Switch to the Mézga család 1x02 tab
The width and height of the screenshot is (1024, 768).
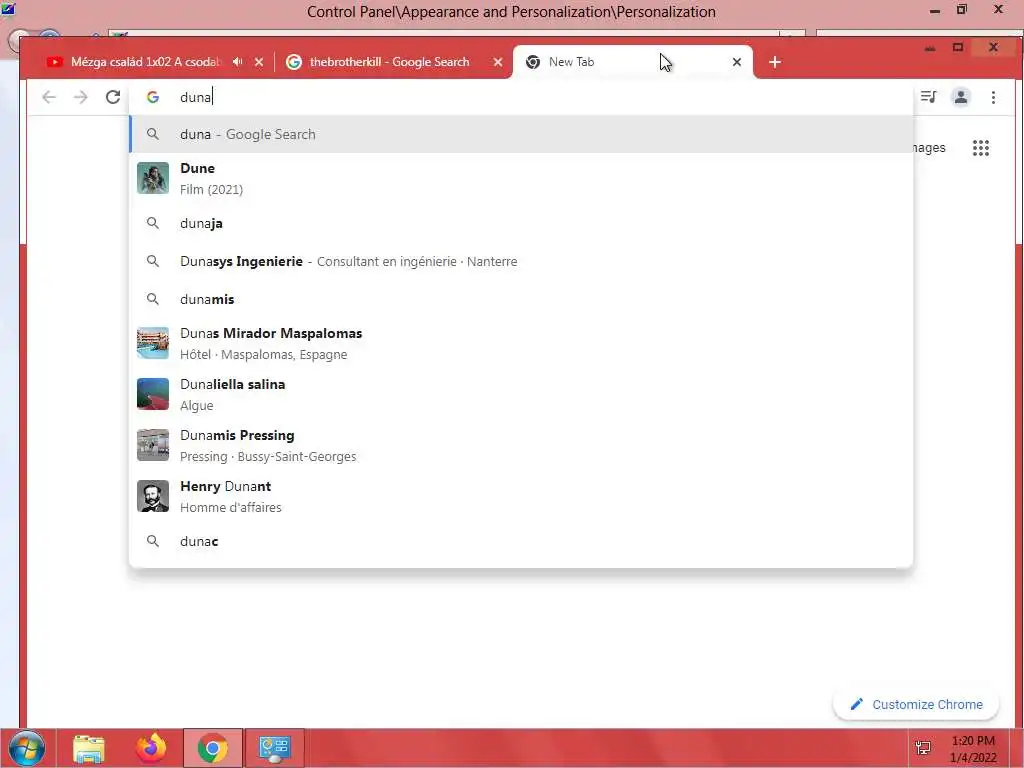coord(146,62)
